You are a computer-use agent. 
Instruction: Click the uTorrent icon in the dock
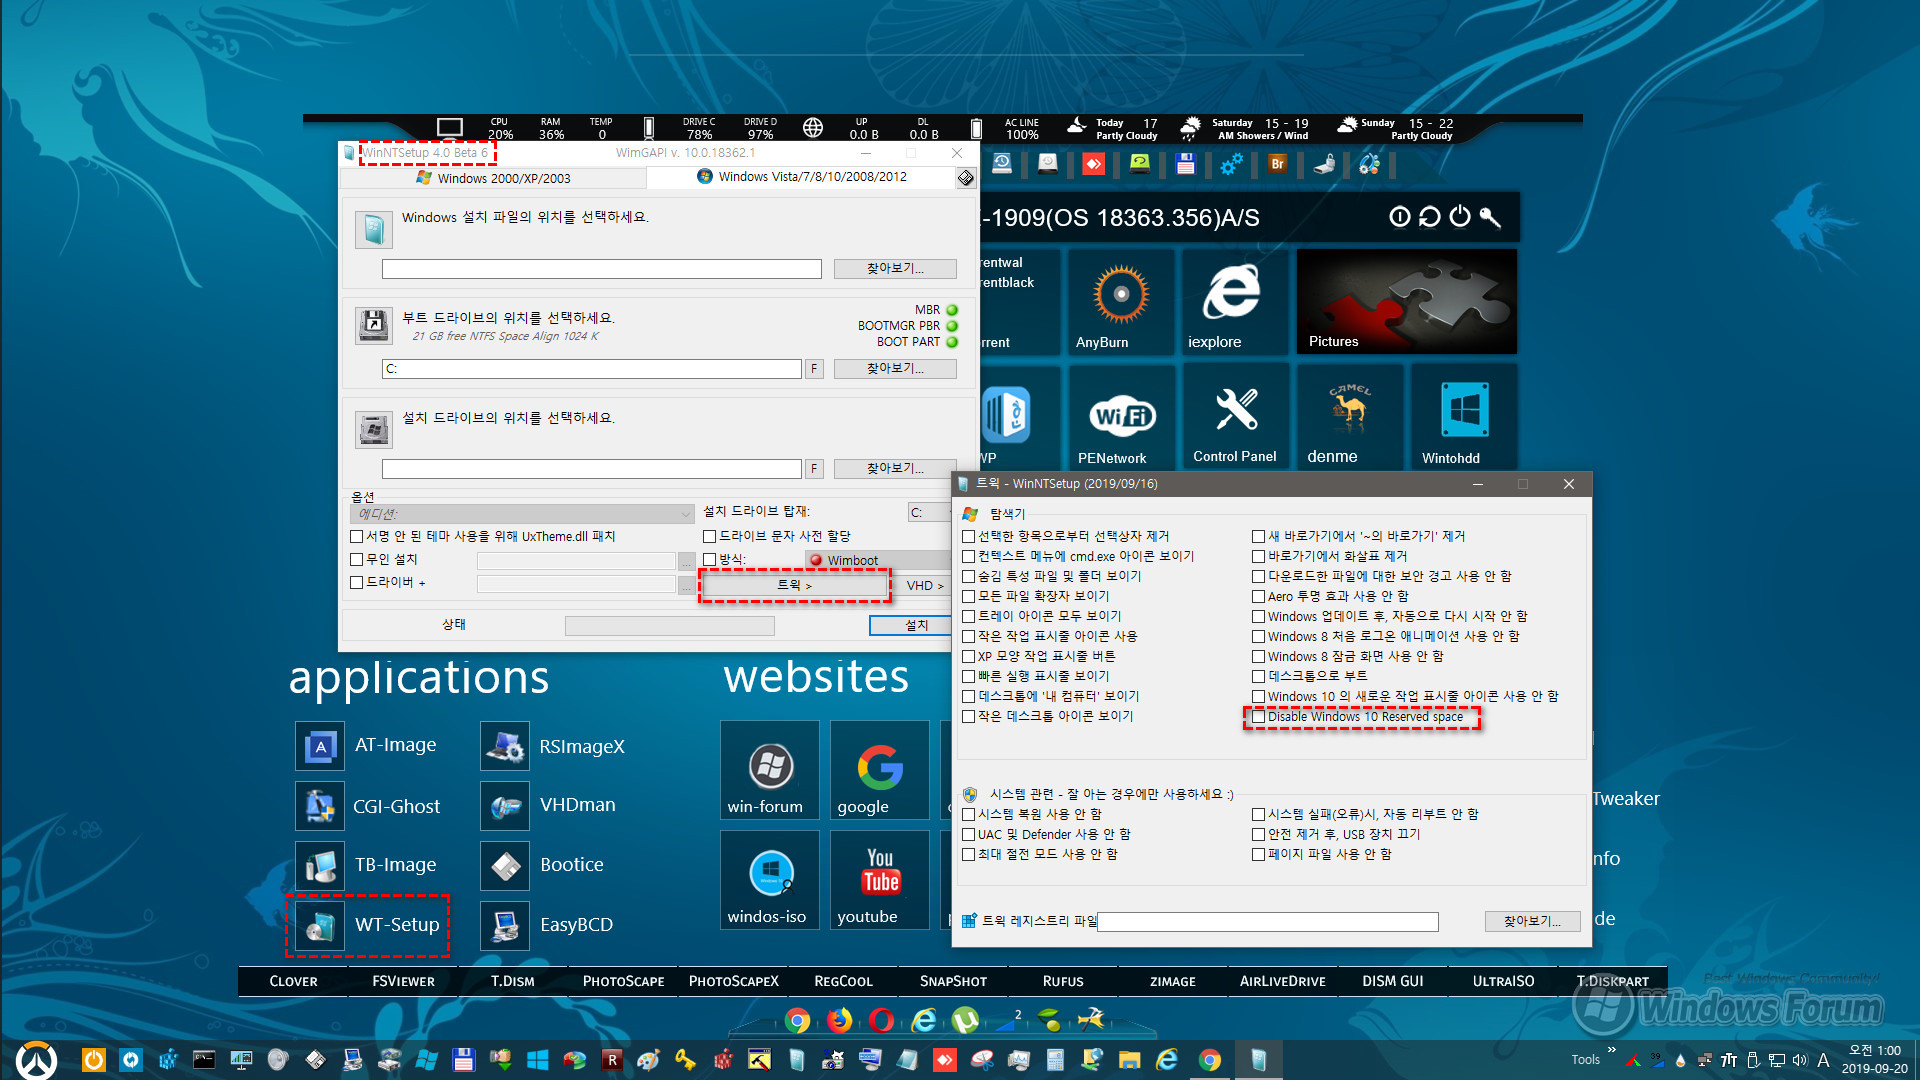(x=966, y=1020)
